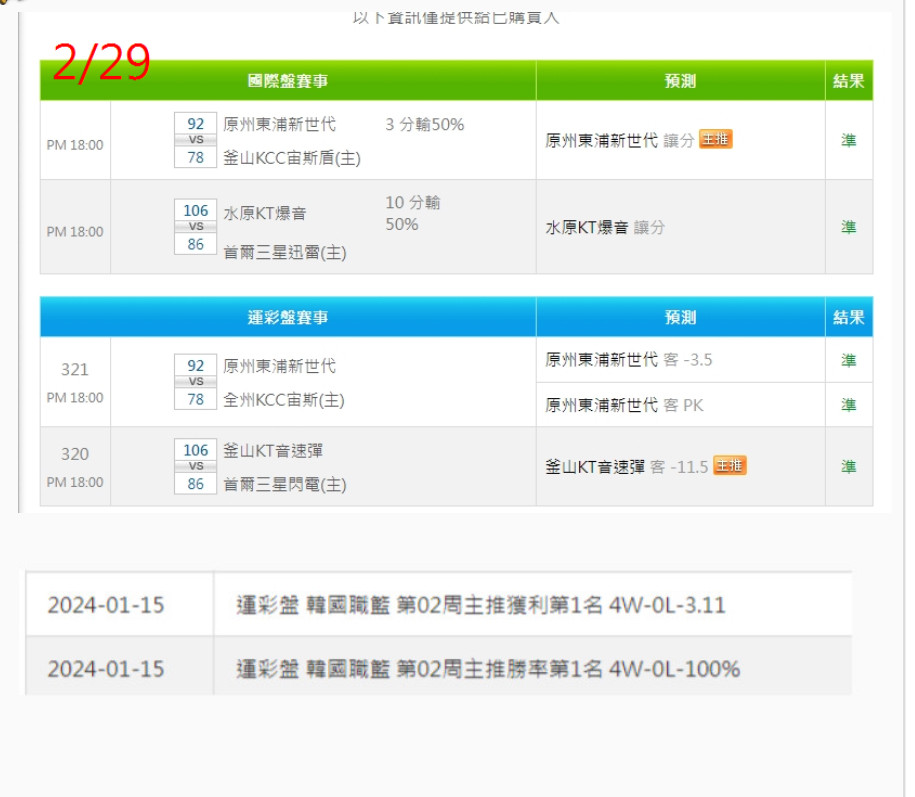Select the green 國際盤賽事 header
This screenshot has height=797, width=915.
coord(288,81)
